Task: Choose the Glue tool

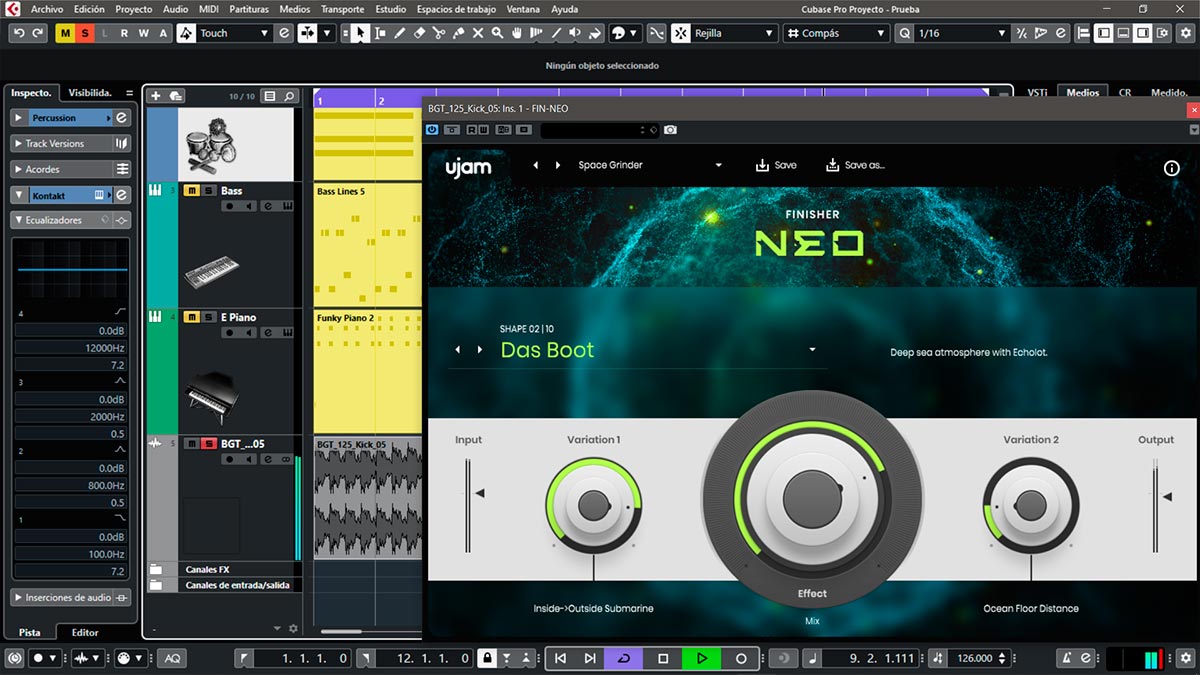Action: pyautogui.click(x=459, y=33)
